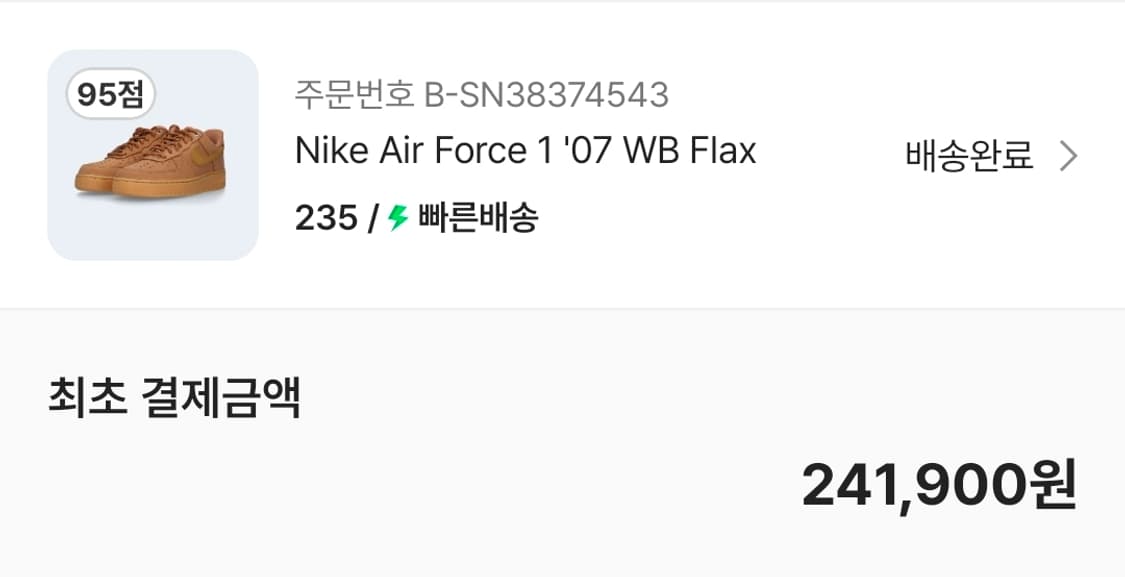Click the word Air in product name
The width and height of the screenshot is (1125, 577).
pyautogui.click(x=405, y=151)
